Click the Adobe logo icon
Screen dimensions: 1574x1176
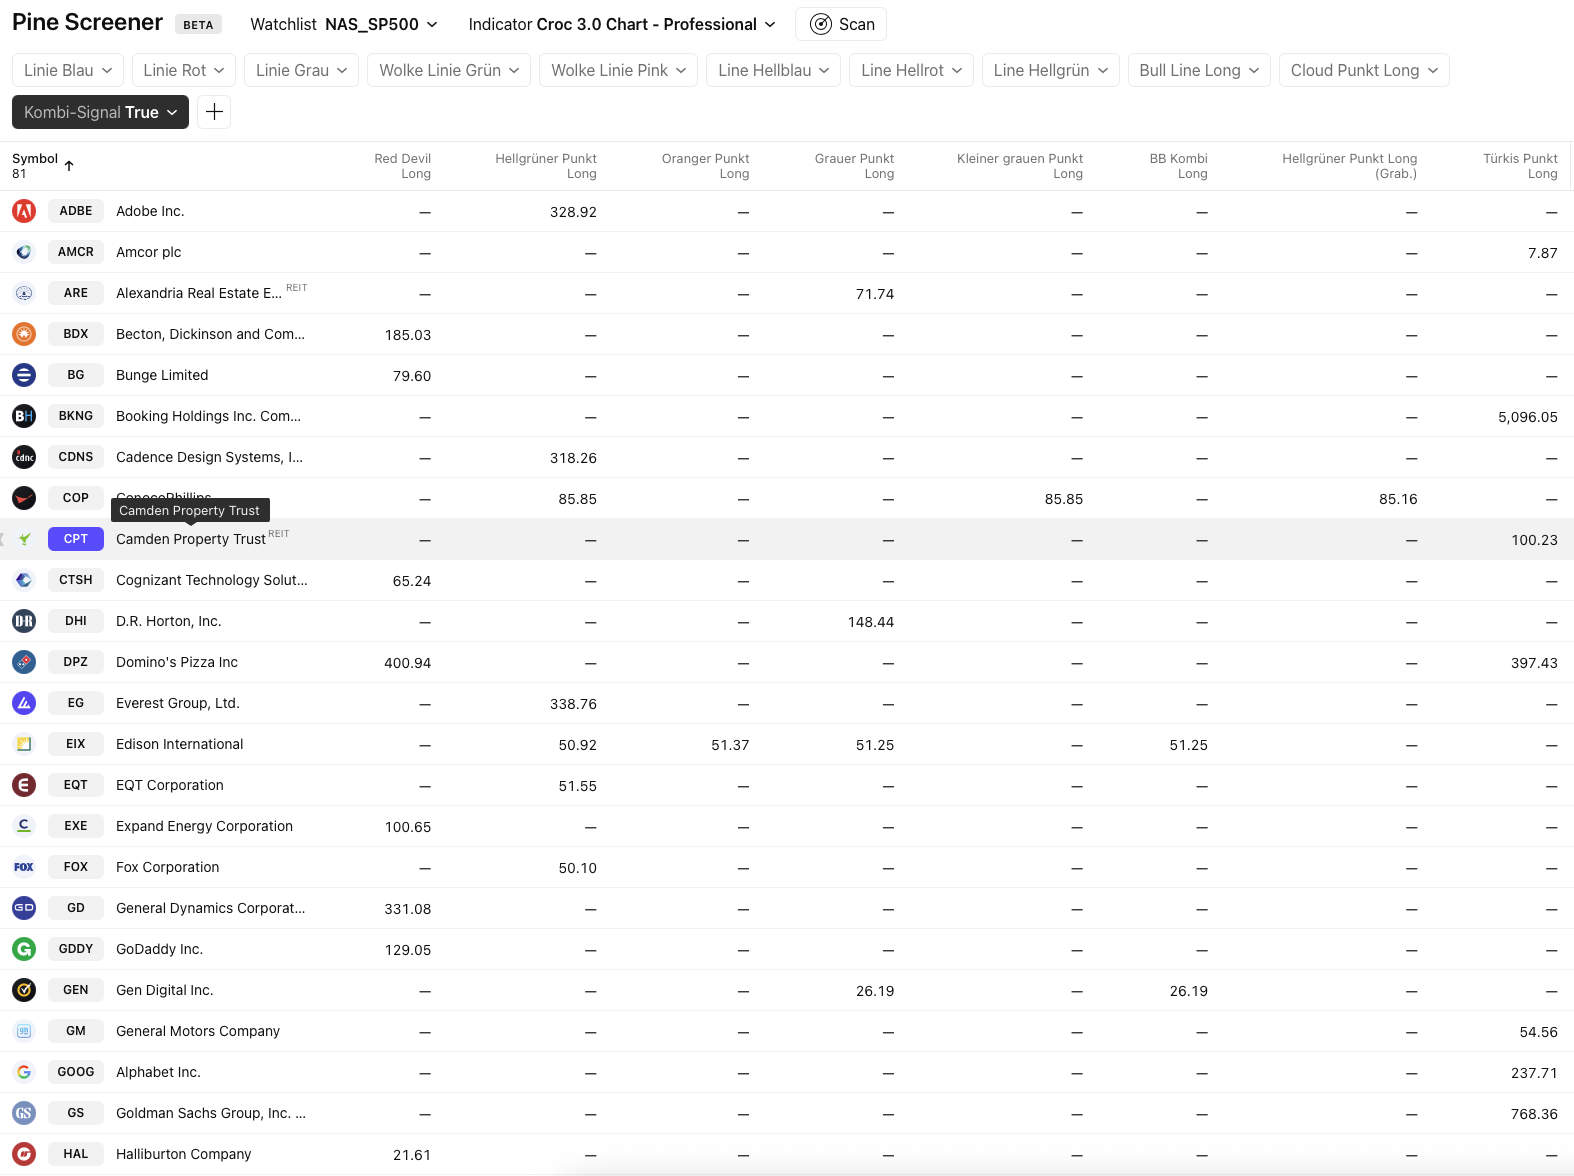(24, 211)
